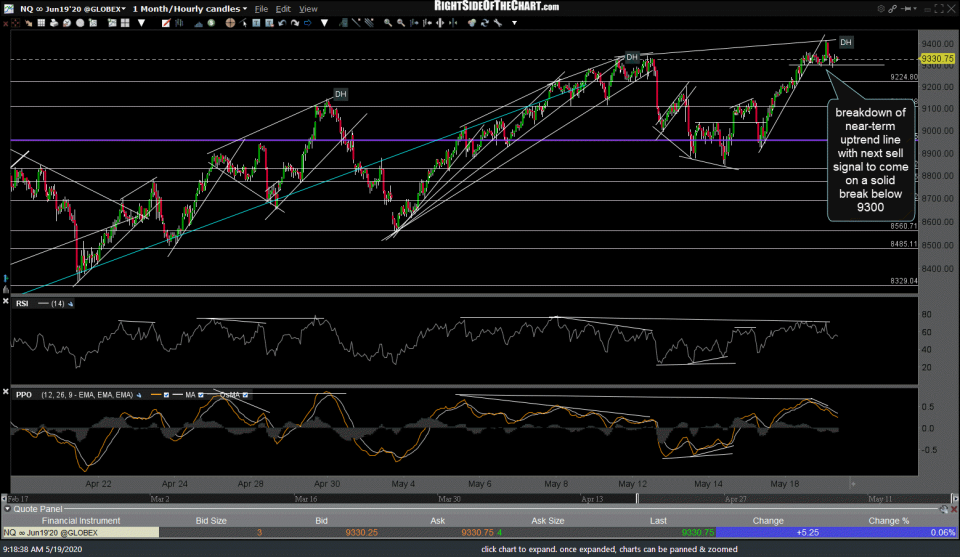
Task: Click the zoom in magnifier icon
Action: point(388,23)
